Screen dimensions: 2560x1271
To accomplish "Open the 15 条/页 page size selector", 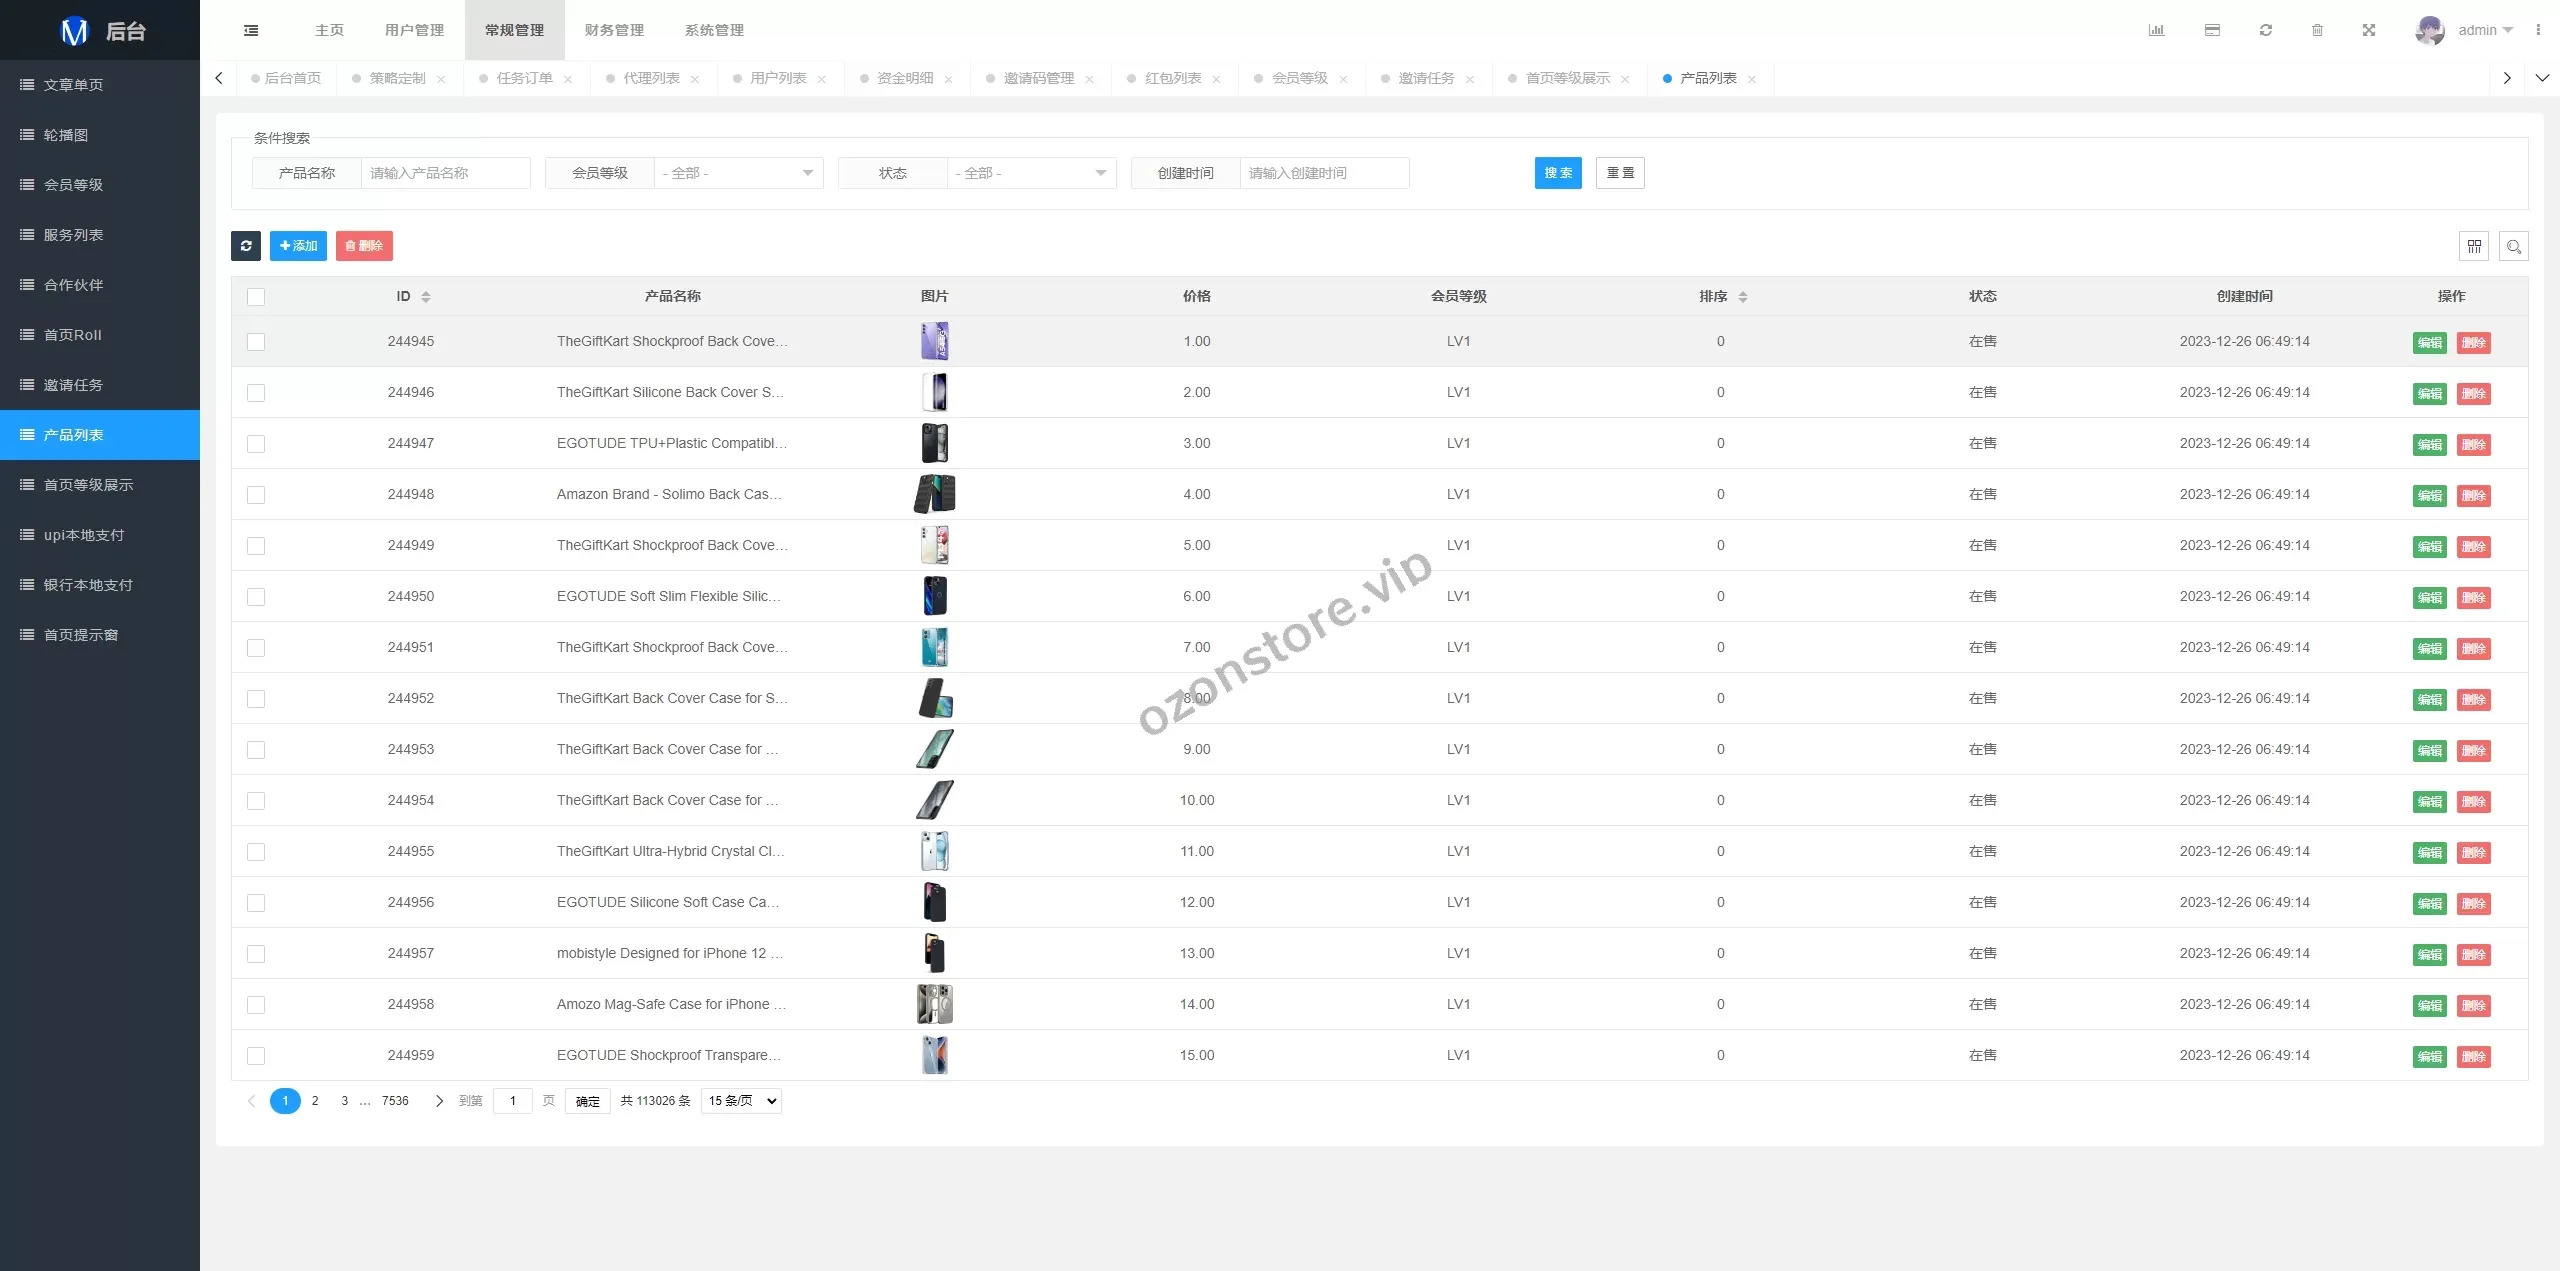I will pyautogui.click(x=741, y=1101).
